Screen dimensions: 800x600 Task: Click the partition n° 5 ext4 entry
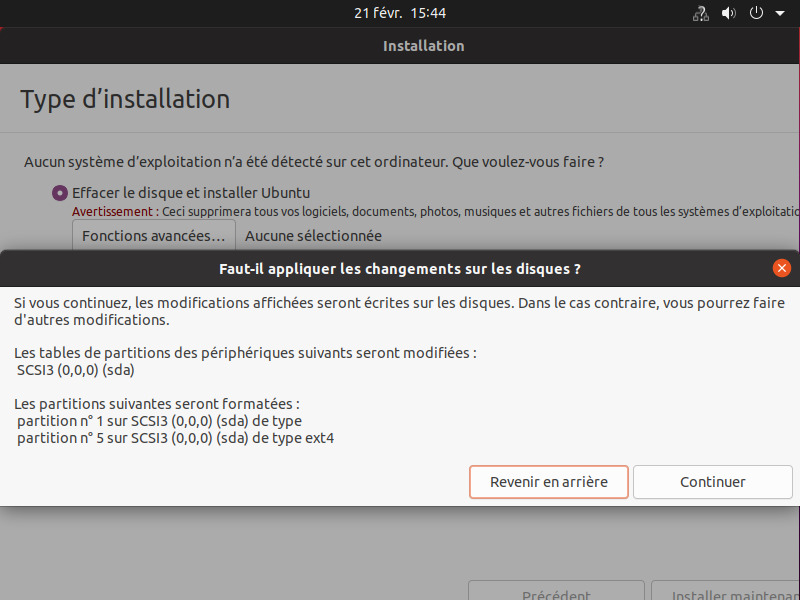[x=176, y=438]
